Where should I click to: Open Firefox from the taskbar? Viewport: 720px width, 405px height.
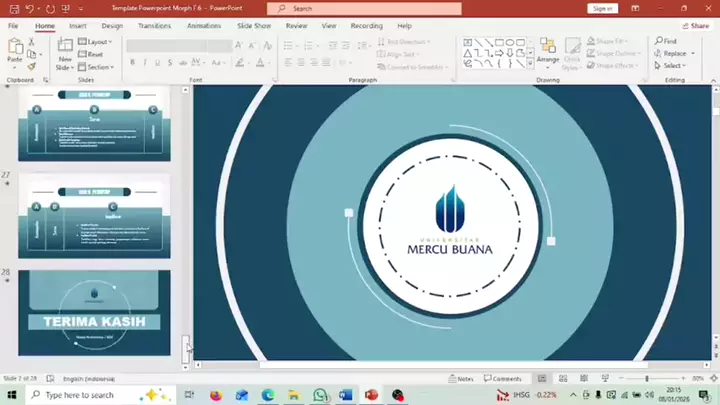click(x=216, y=395)
